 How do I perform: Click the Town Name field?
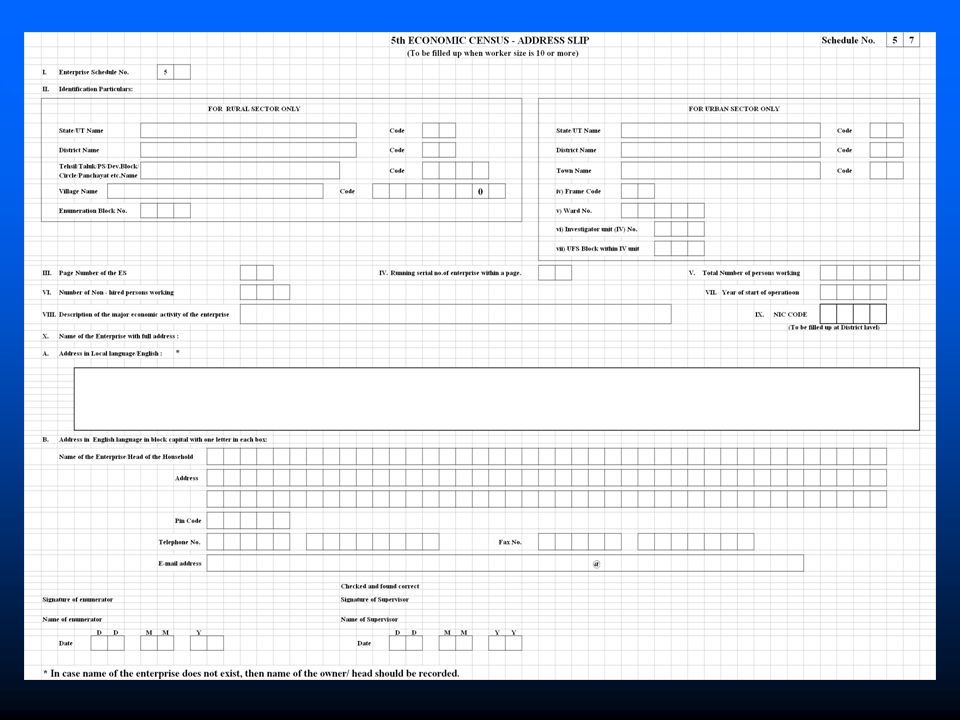(721, 170)
